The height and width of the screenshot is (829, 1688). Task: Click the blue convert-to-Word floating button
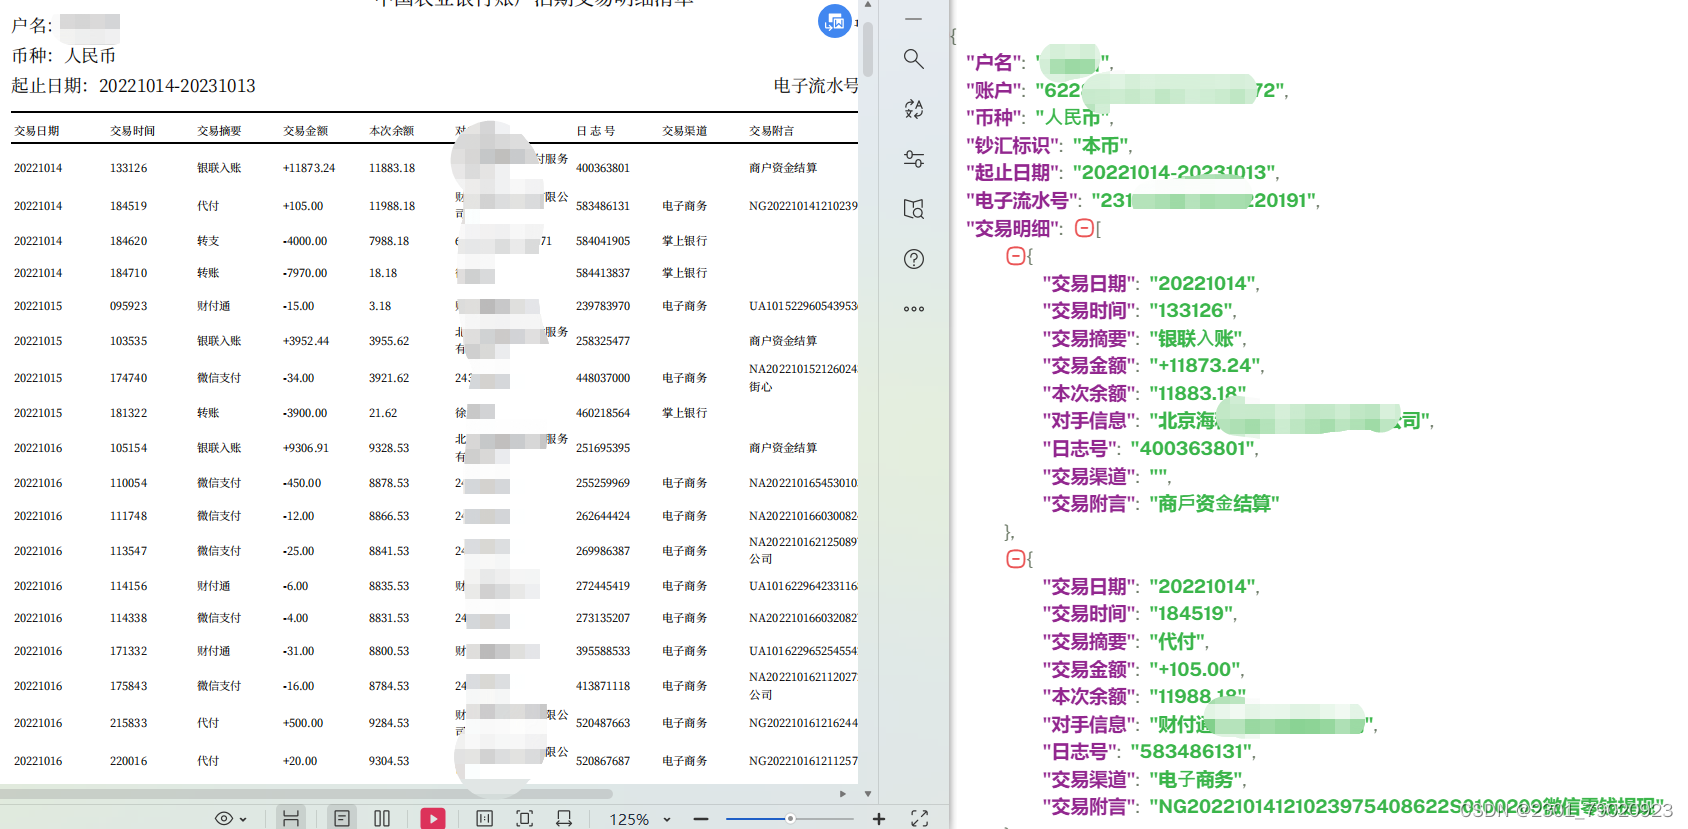point(835,21)
